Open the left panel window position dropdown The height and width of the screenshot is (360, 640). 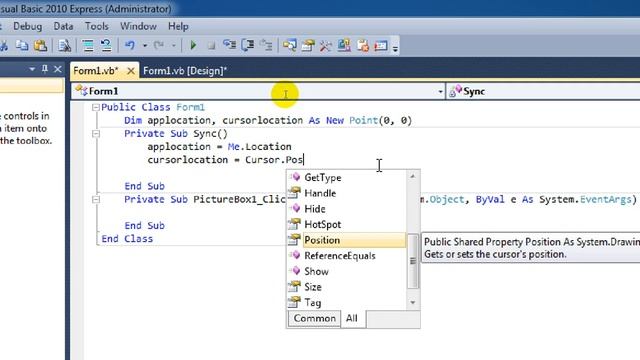pyautogui.click(x=32, y=69)
